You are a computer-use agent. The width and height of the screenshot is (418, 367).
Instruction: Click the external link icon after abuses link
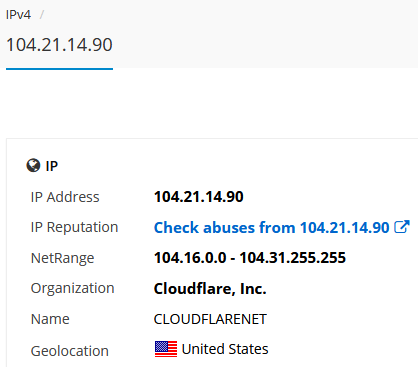(x=402, y=227)
